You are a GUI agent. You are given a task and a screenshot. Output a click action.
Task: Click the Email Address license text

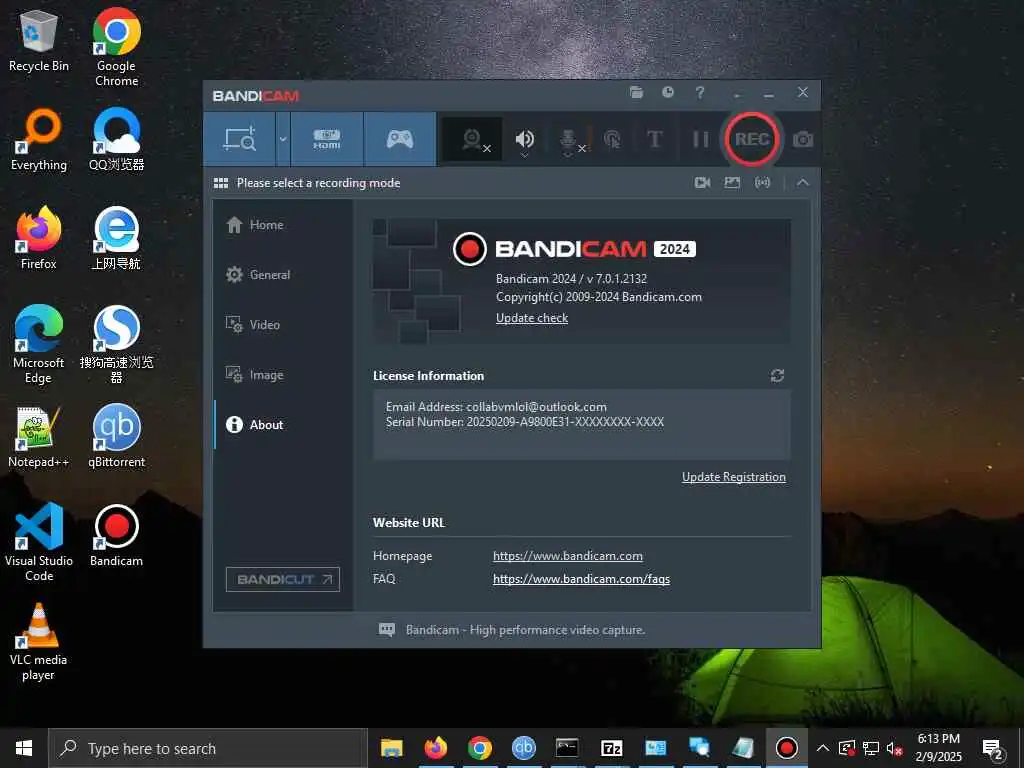point(496,407)
